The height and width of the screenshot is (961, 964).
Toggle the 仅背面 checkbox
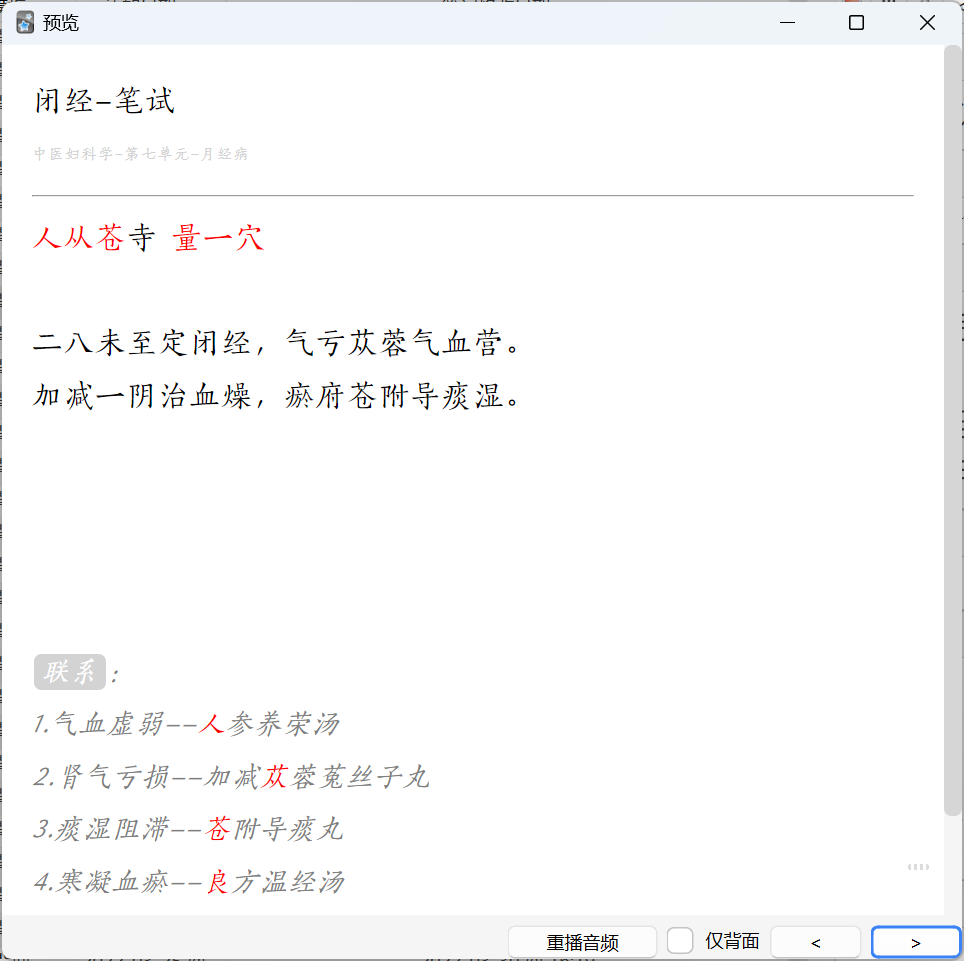click(680, 941)
